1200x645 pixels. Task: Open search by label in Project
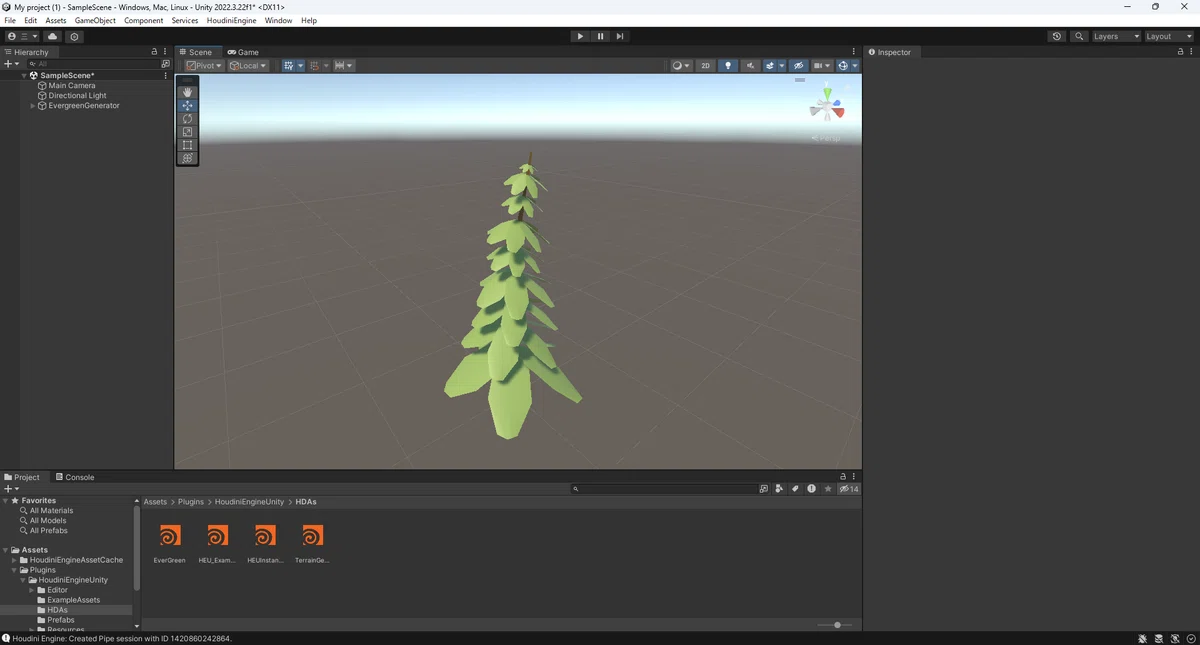click(x=796, y=489)
